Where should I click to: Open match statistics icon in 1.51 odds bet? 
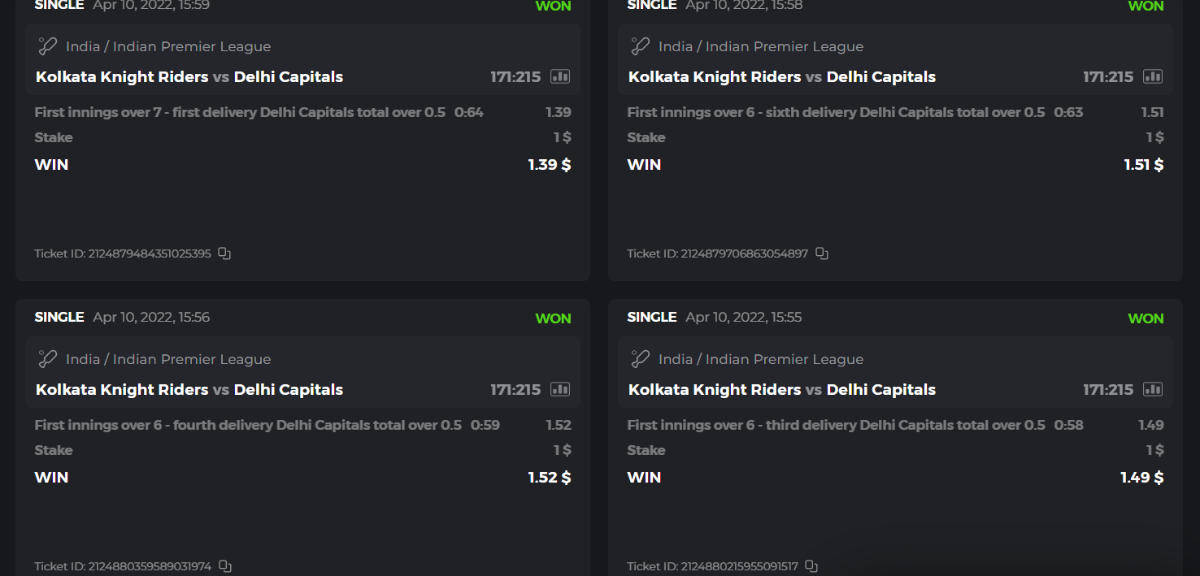point(1153,77)
